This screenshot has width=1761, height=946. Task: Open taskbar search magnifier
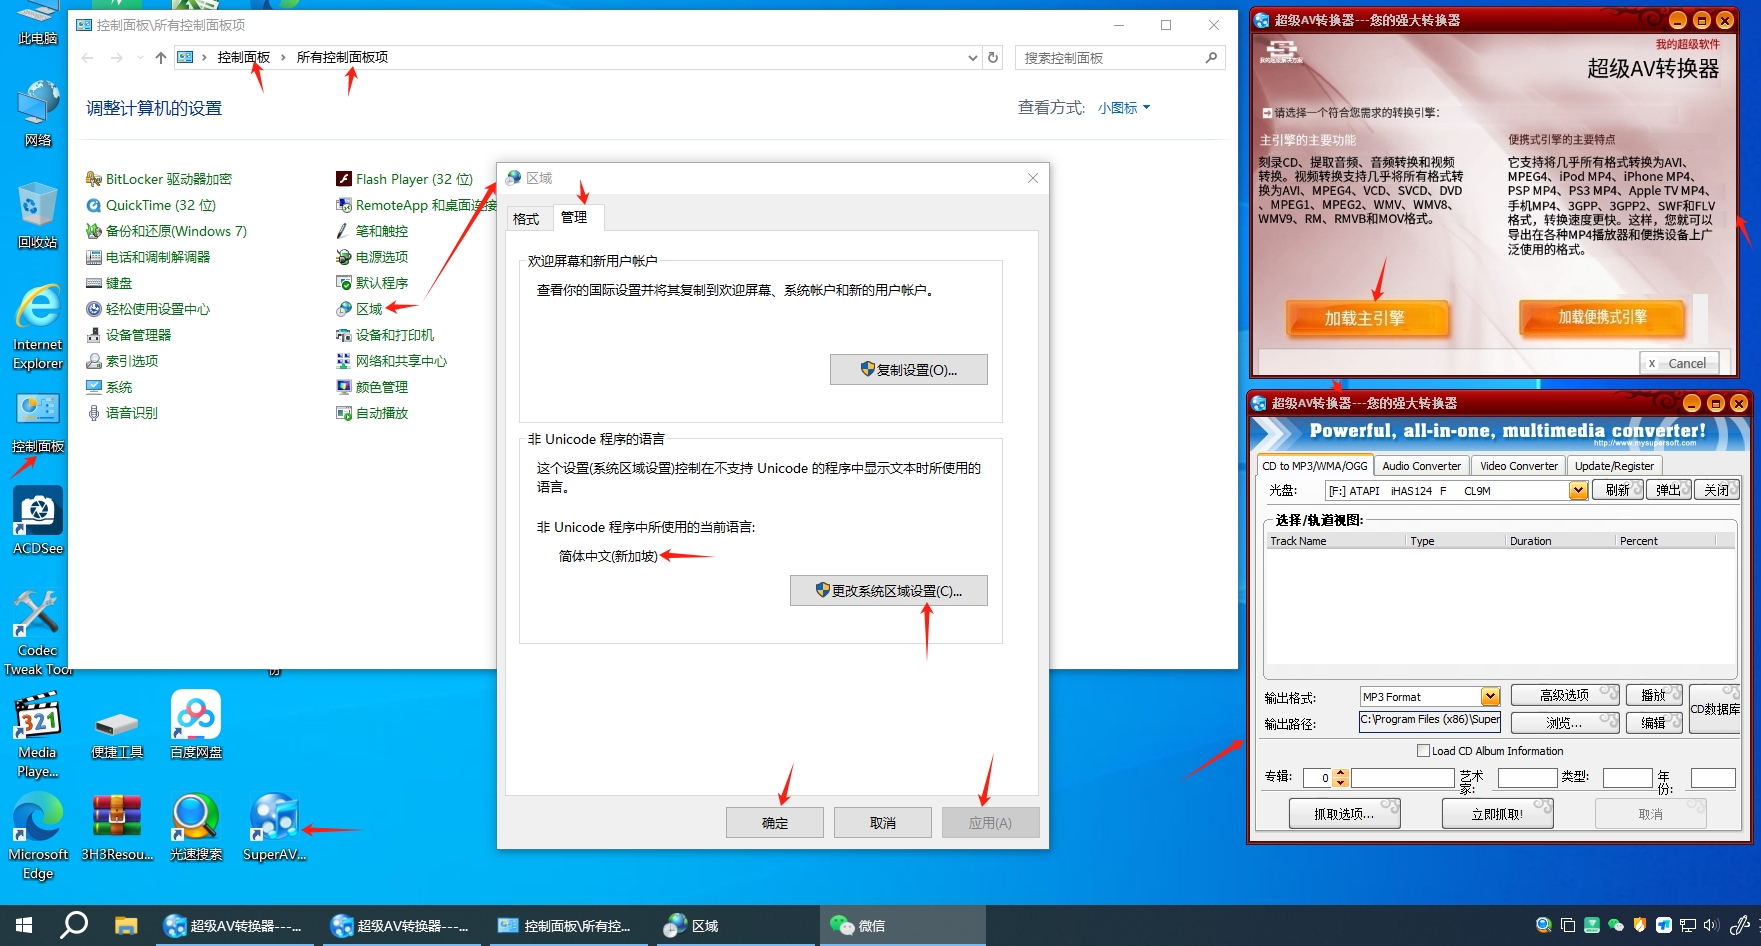tap(74, 925)
